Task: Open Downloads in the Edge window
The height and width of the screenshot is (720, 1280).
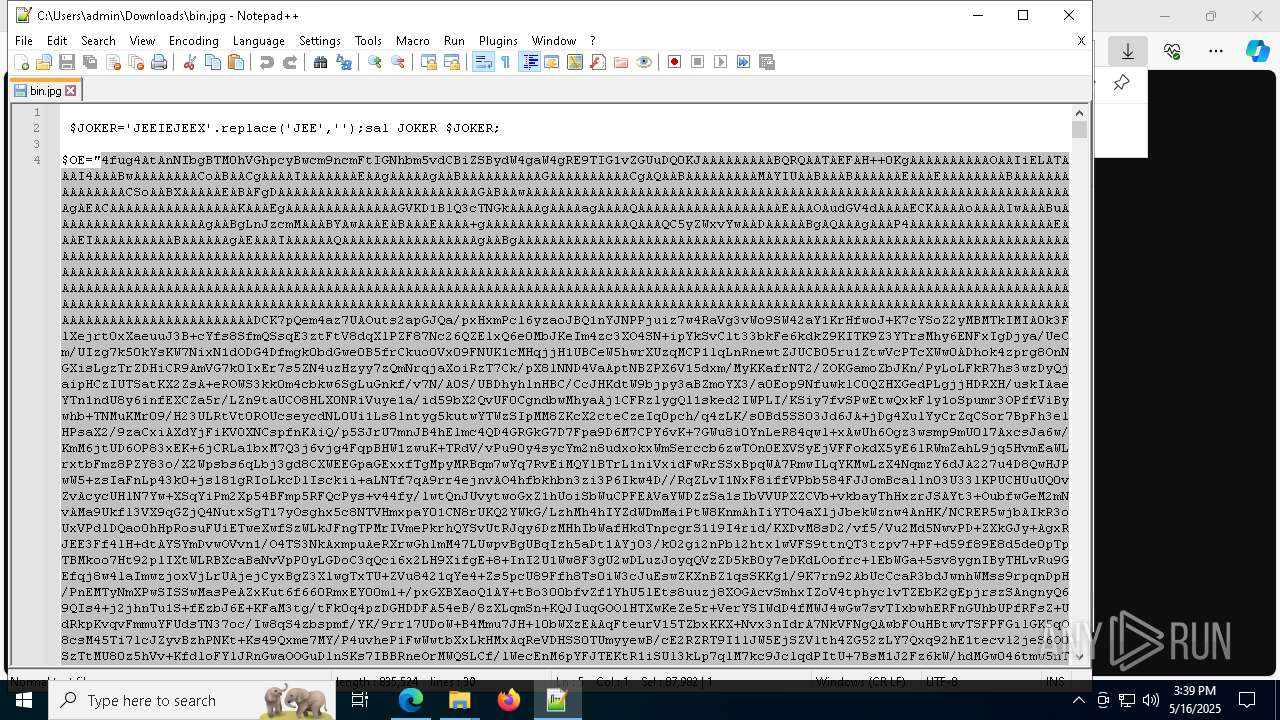Action: tap(1128, 51)
